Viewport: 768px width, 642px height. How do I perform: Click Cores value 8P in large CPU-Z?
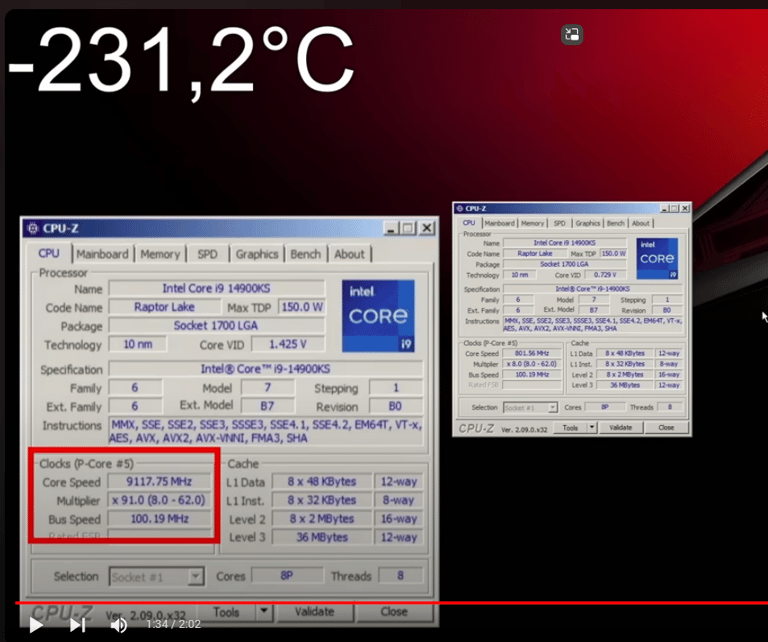click(287, 576)
